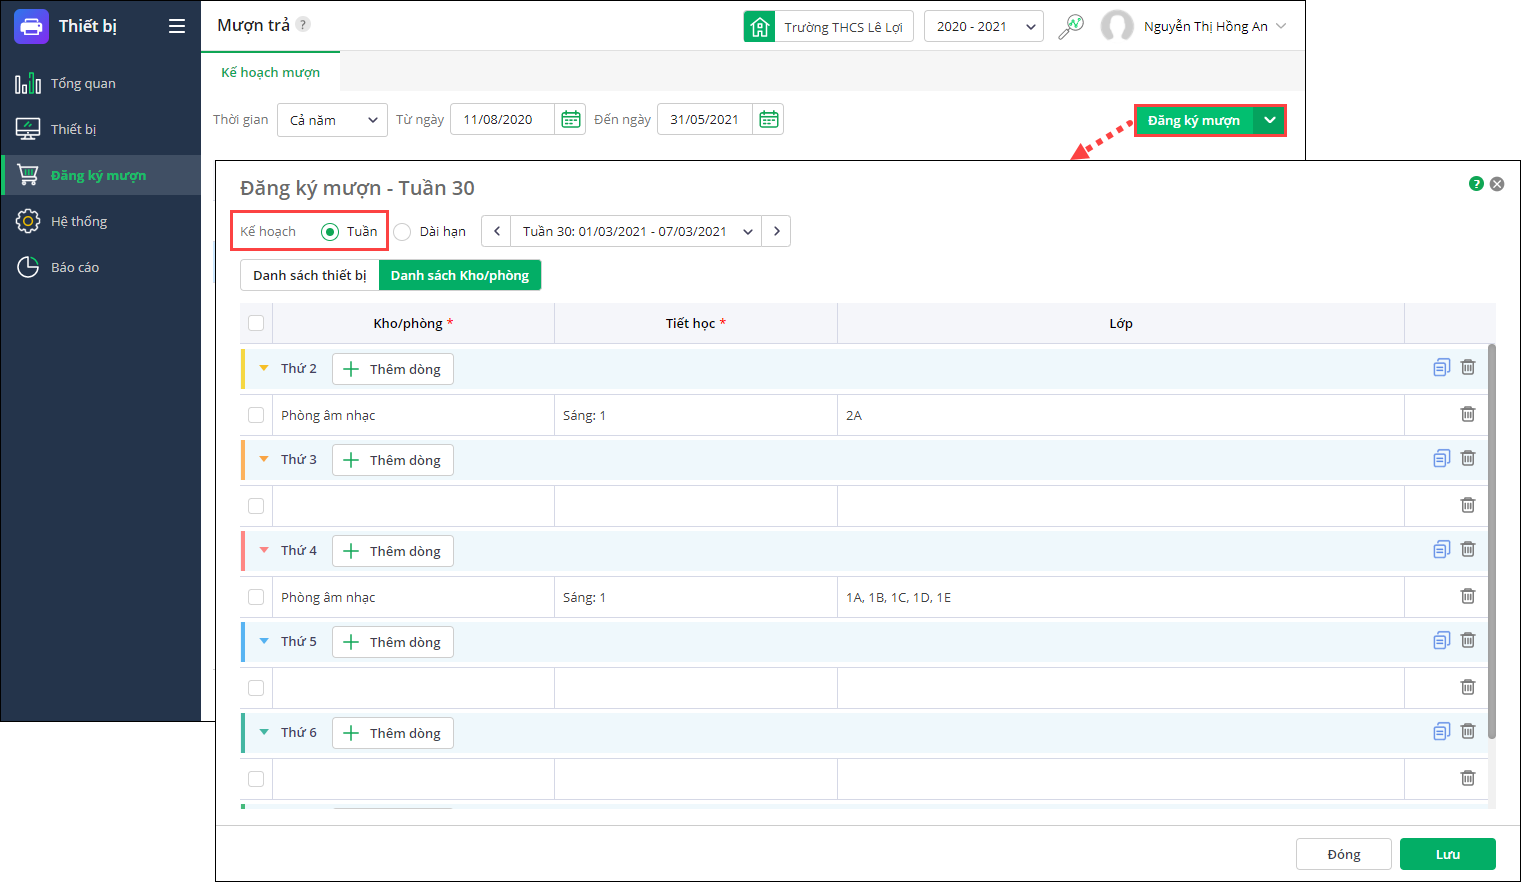
Task: Click the user avatar of Nguyễn Thị Hồng An
Action: tap(1117, 26)
